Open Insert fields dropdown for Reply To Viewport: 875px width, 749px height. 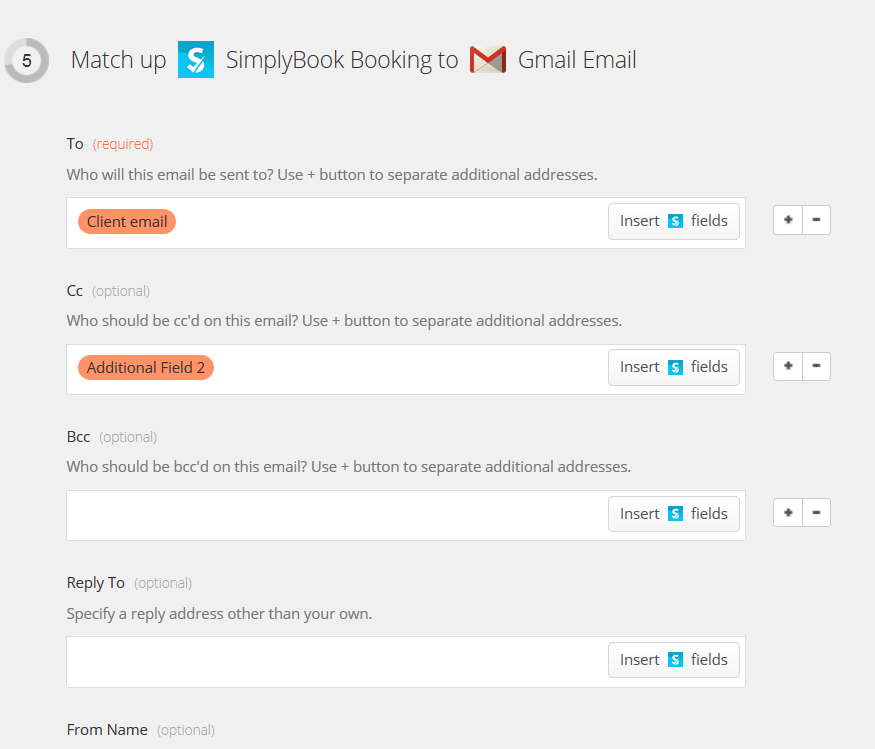[673, 660]
